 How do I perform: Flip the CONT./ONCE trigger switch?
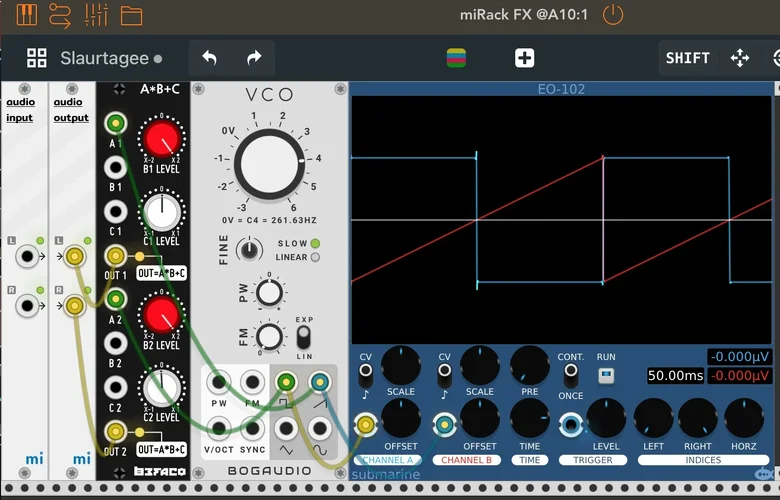click(x=571, y=374)
